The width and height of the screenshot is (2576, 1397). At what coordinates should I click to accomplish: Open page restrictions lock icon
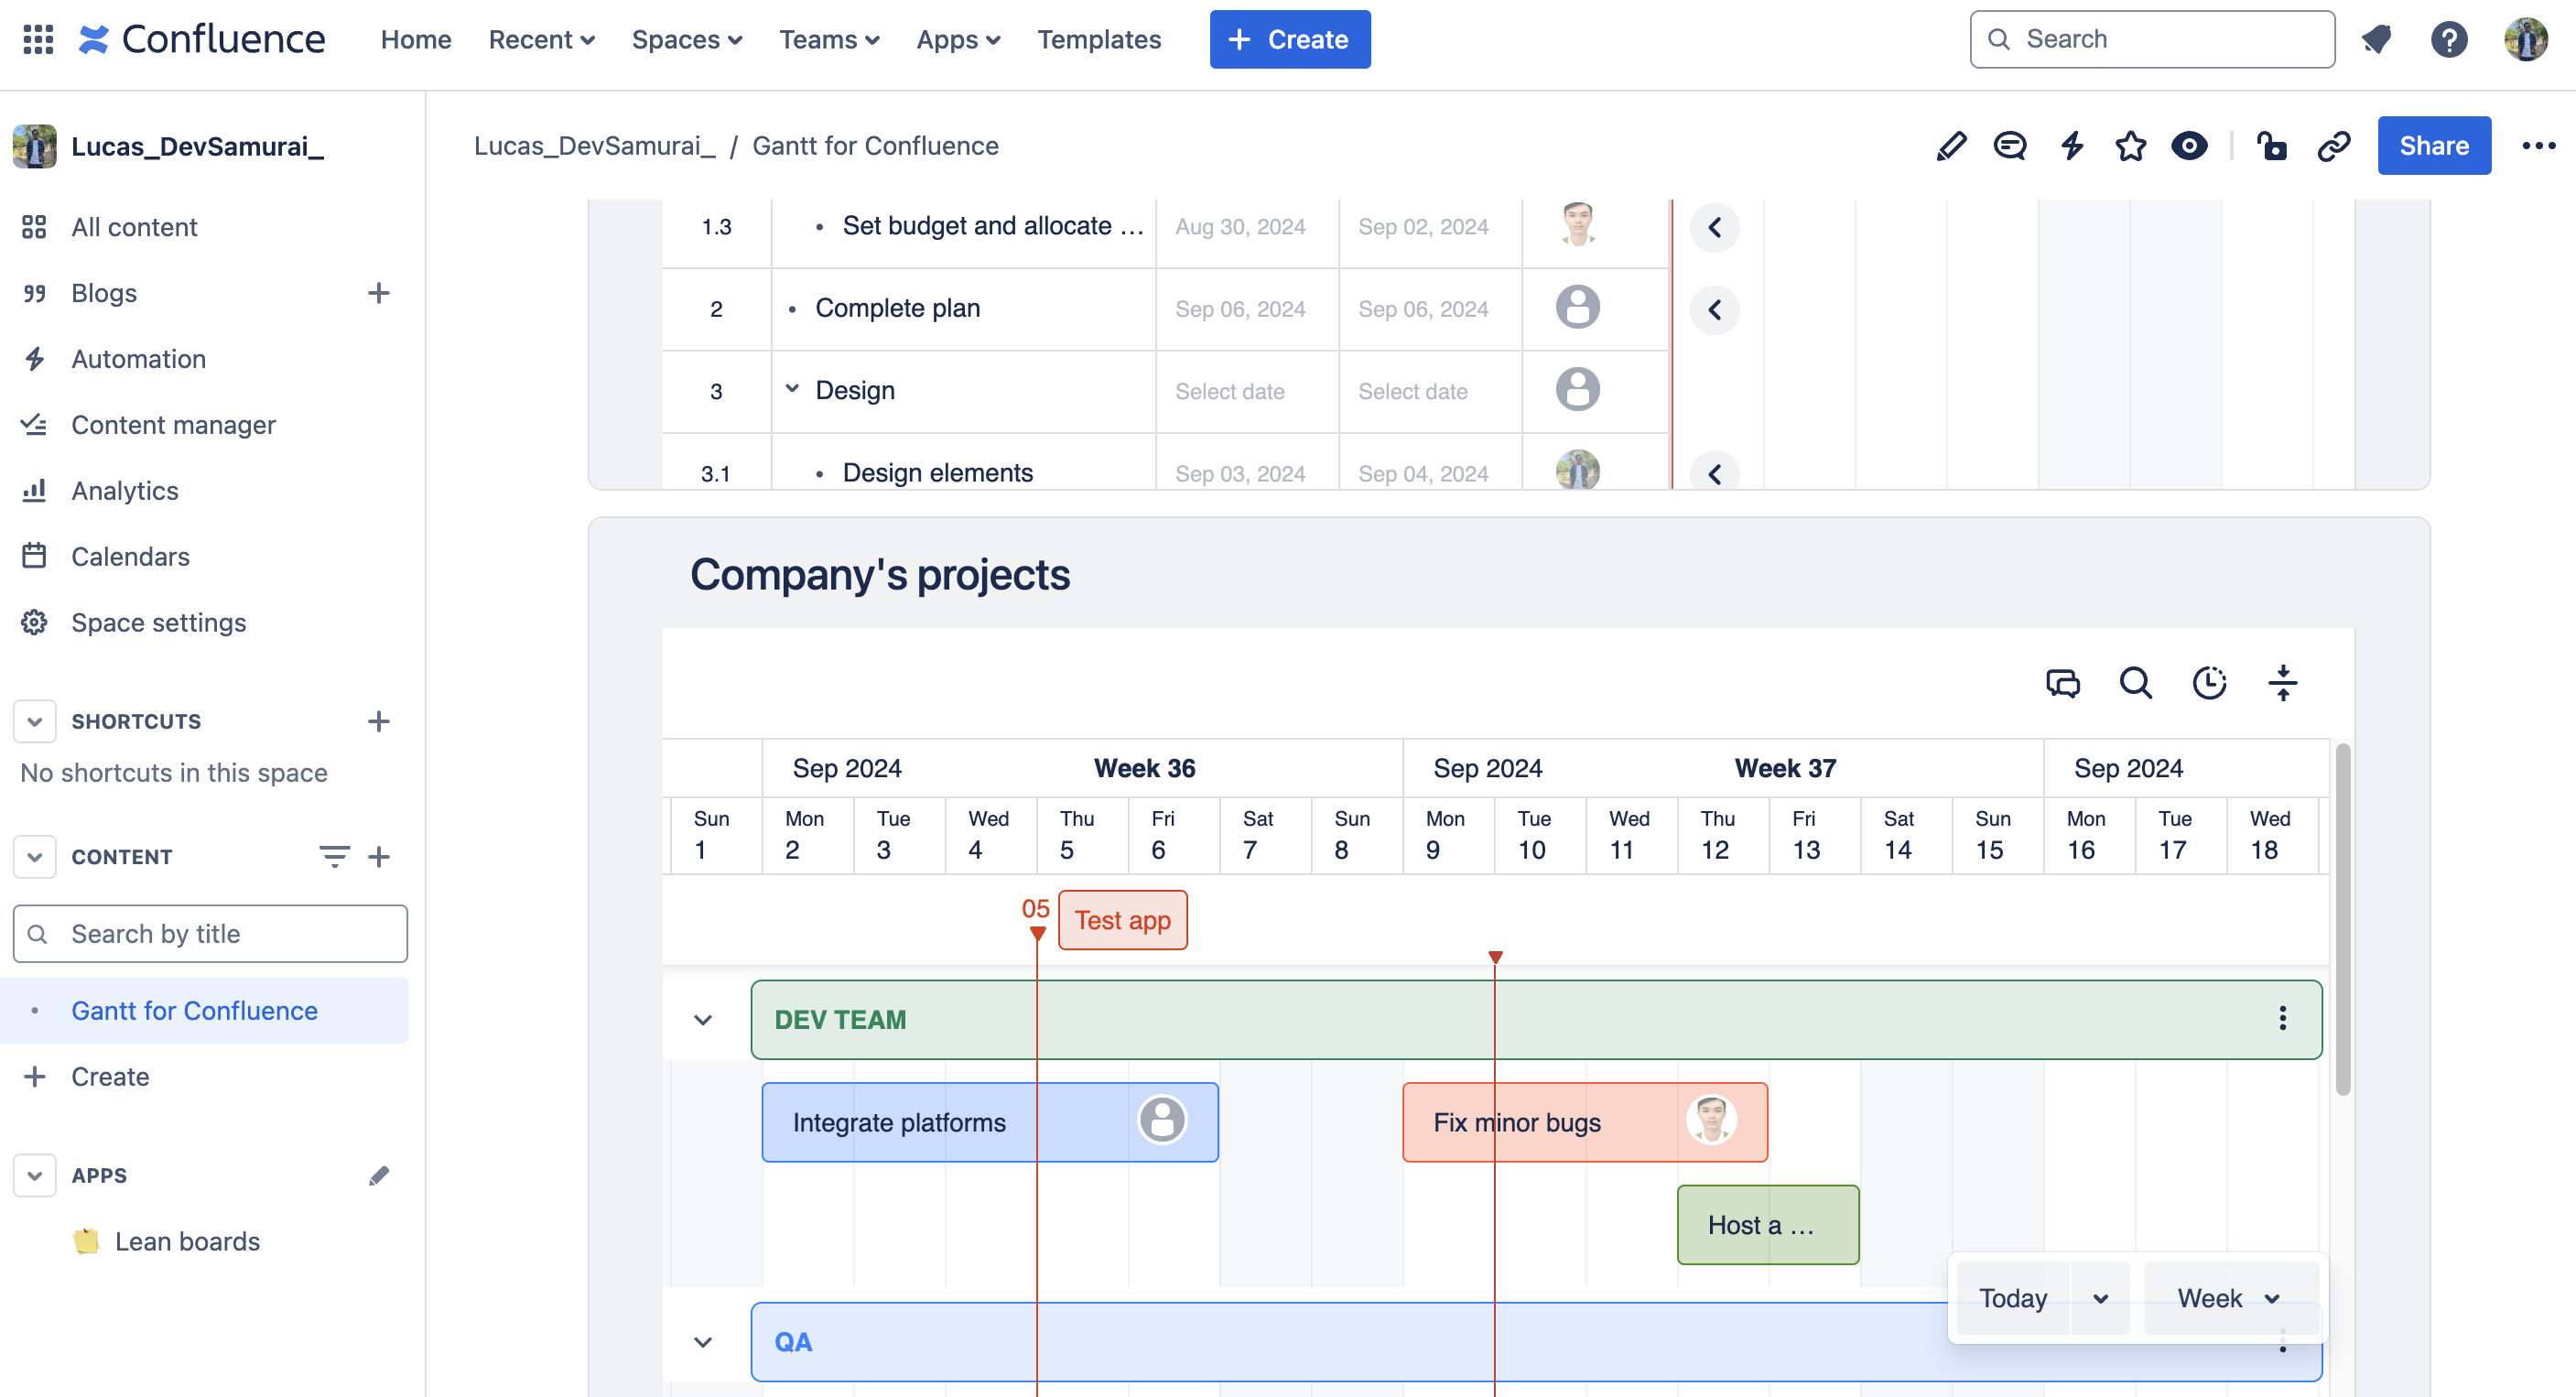[2271, 146]
